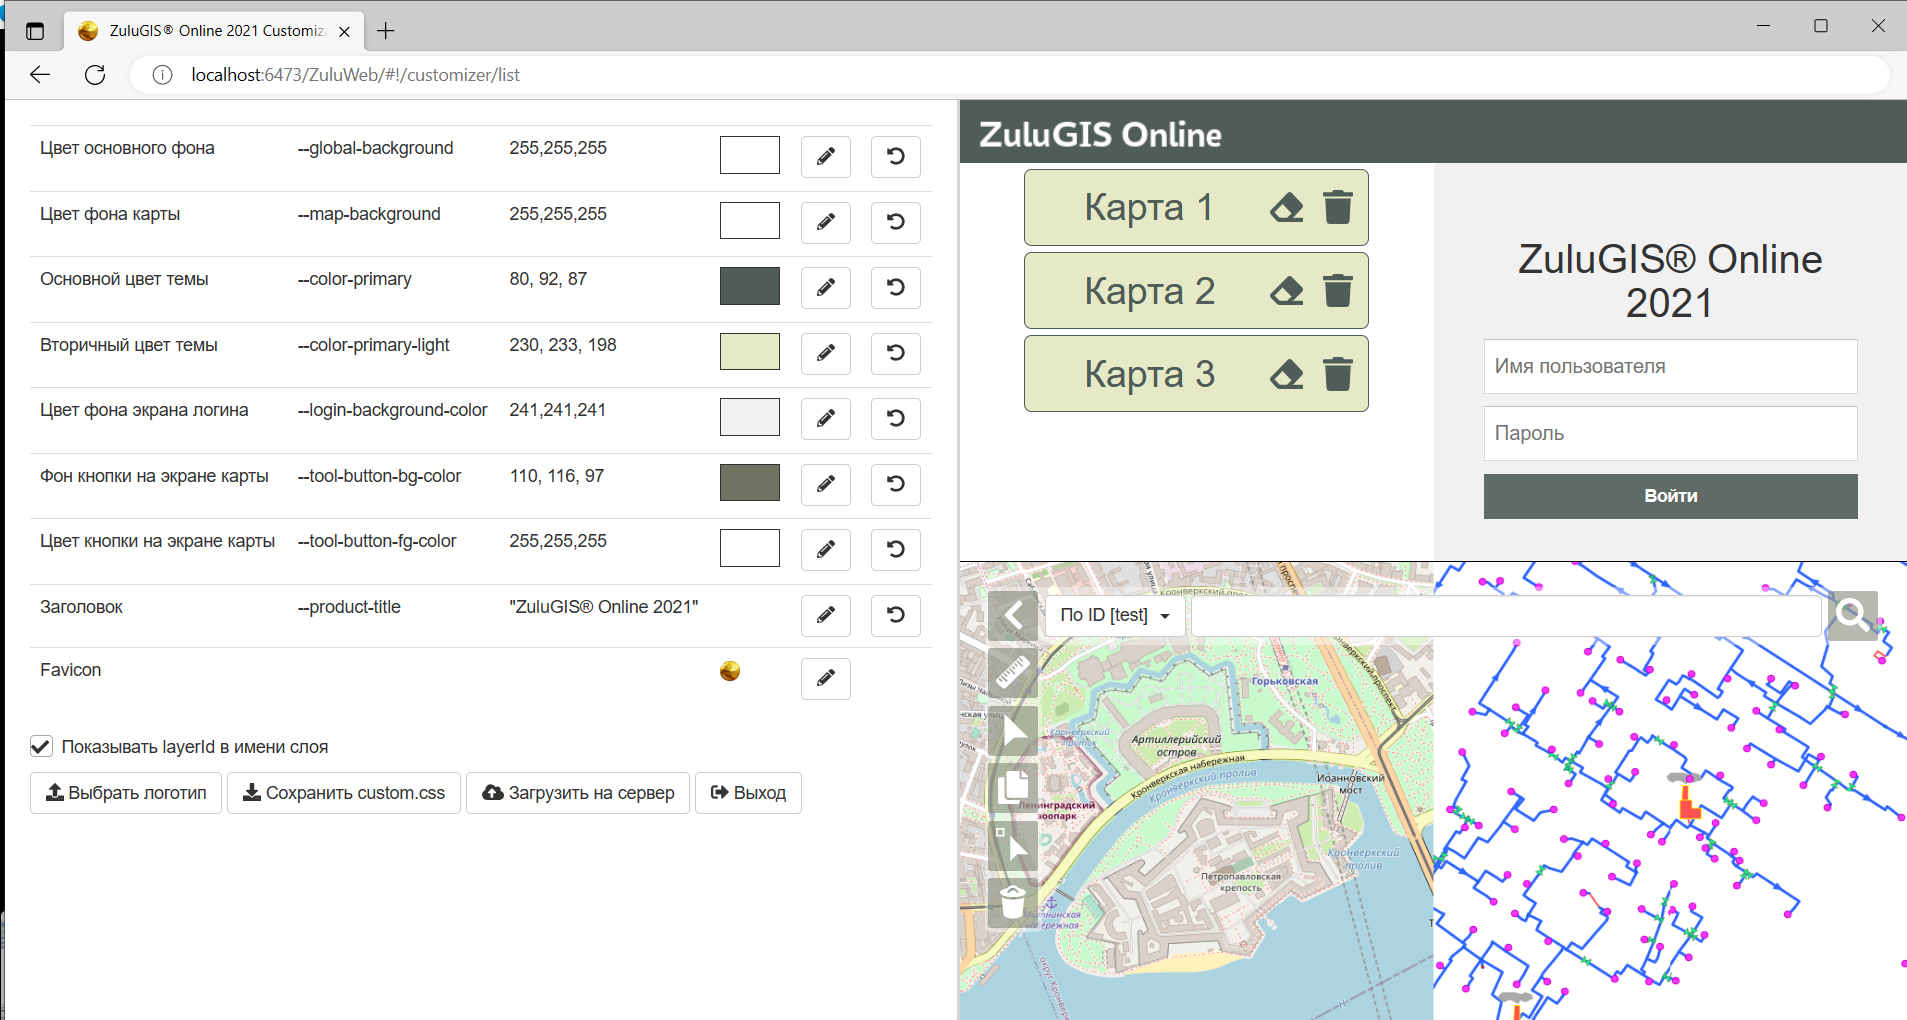Screen dimensions: 1907x1020
Task: Edit the --color-primary value
Action: (825, 288)
